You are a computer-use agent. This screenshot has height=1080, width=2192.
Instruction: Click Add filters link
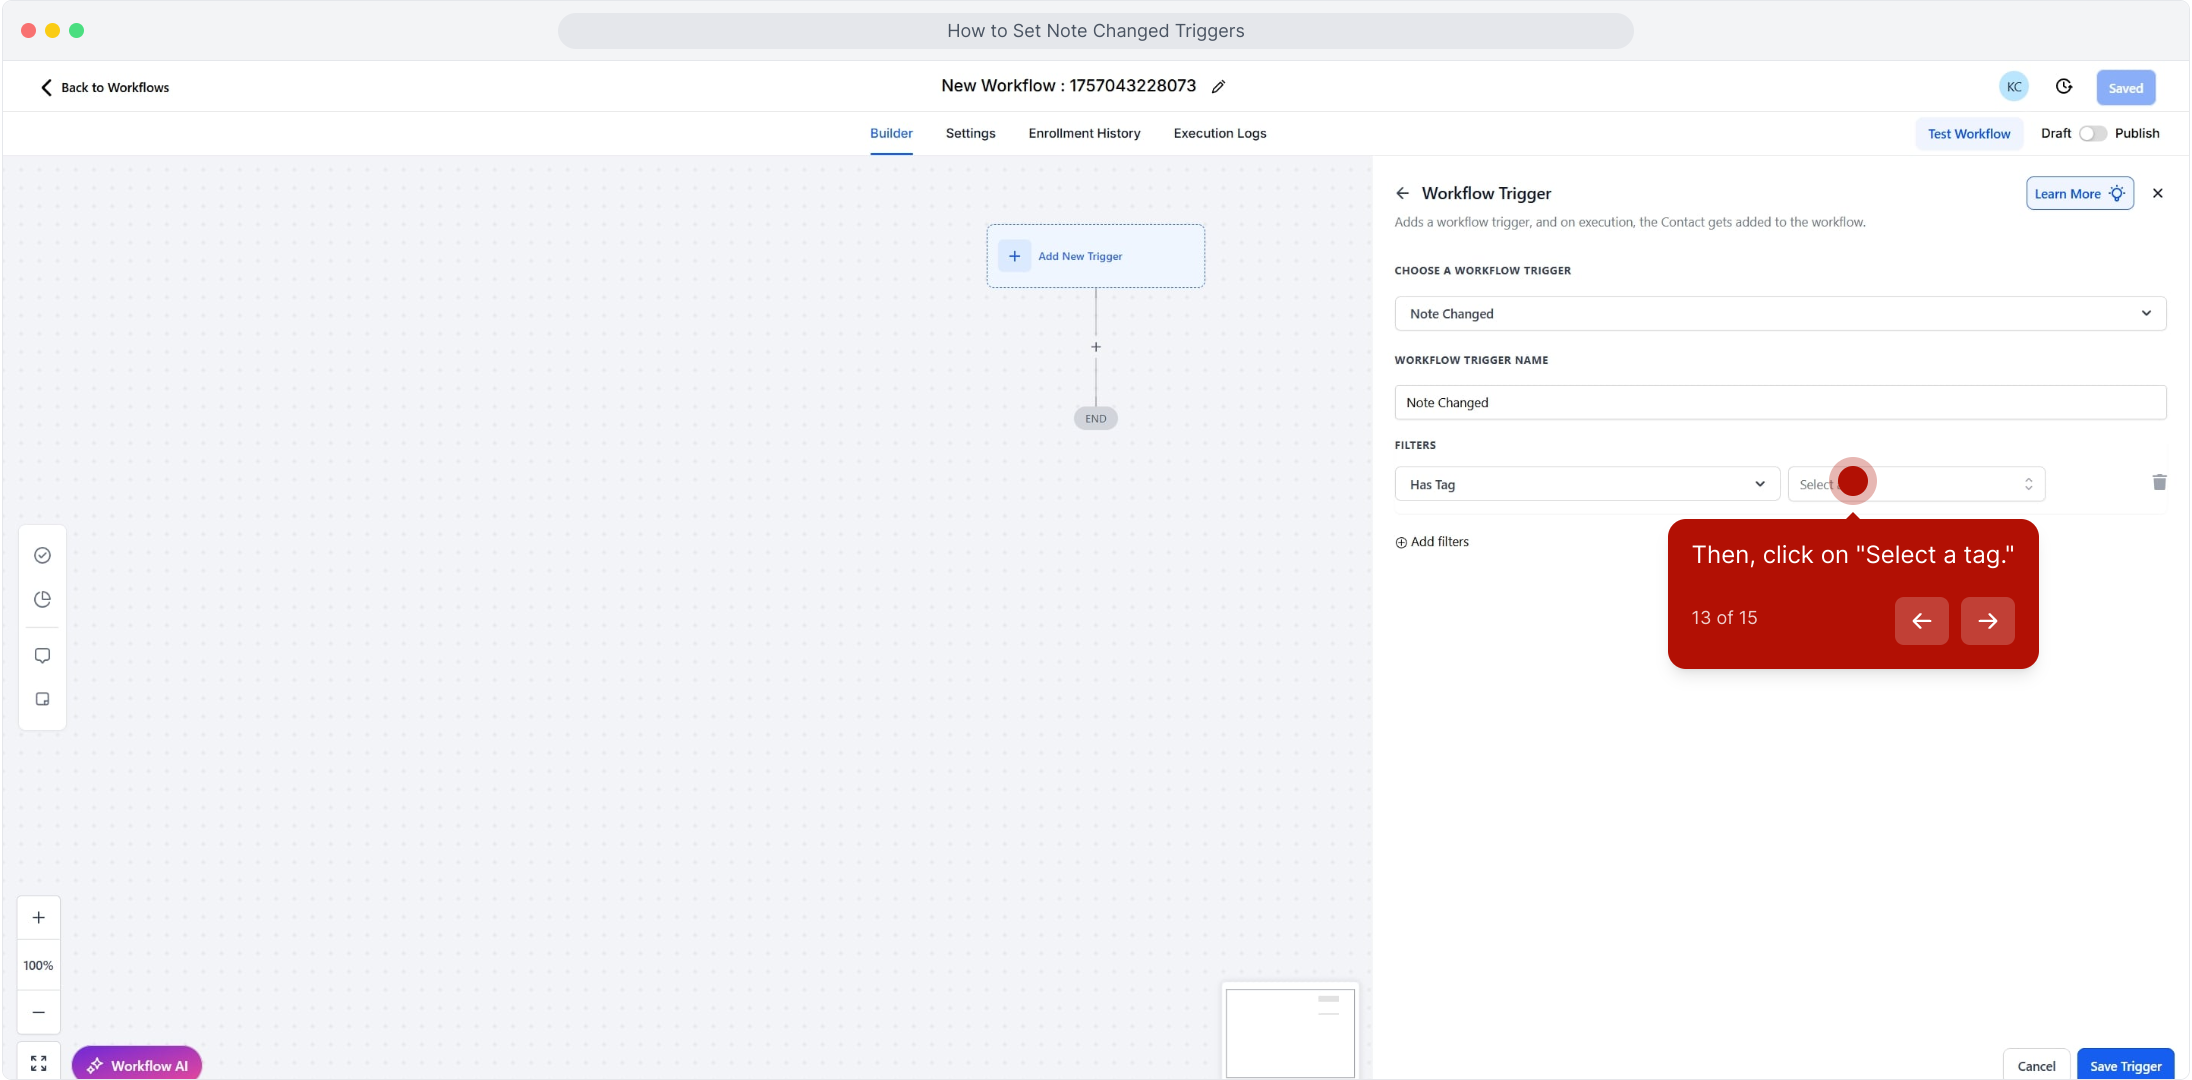pyautogui.click(x=1432, y=542)
